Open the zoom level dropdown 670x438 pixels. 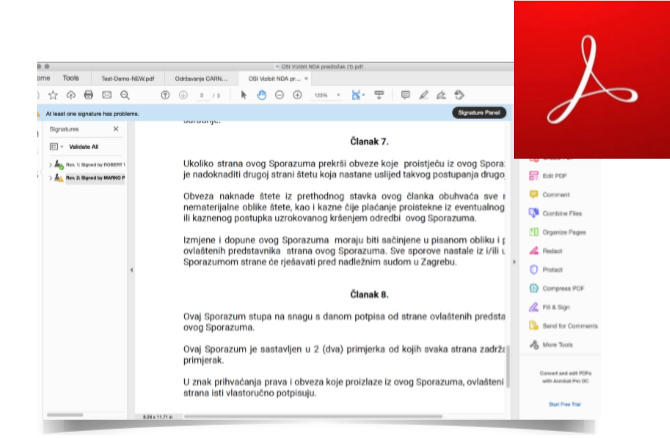338,95
